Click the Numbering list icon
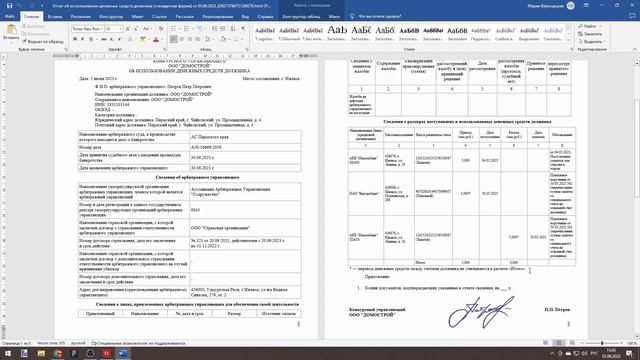Screen dimensions: 640x360 pyautogui.click(x=187, y=29)
